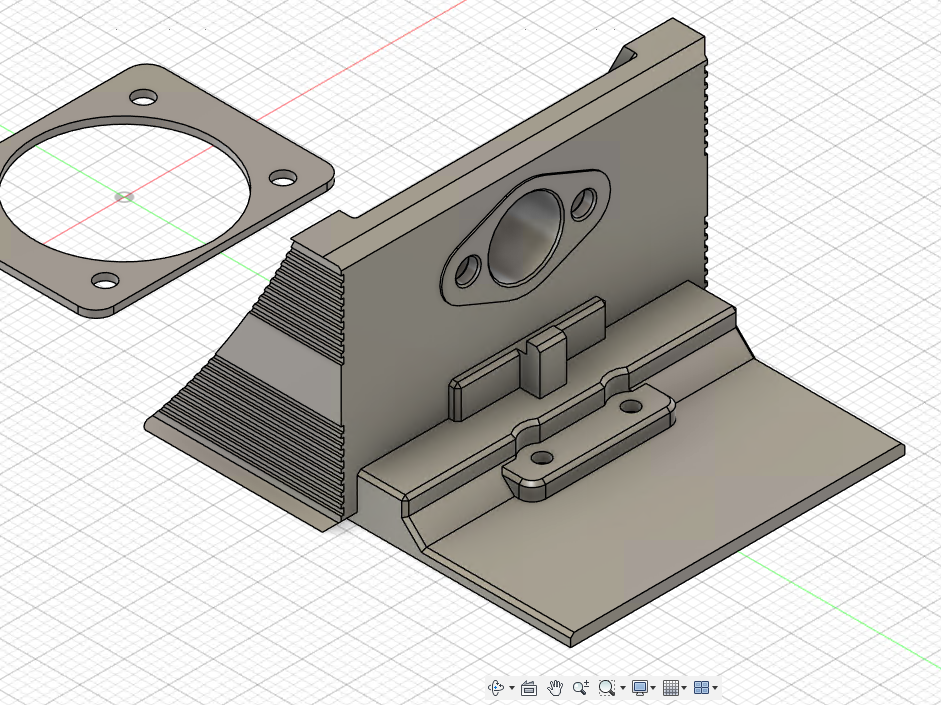Expand the Display Settings dropdown arrow

(x=653, y=688)
